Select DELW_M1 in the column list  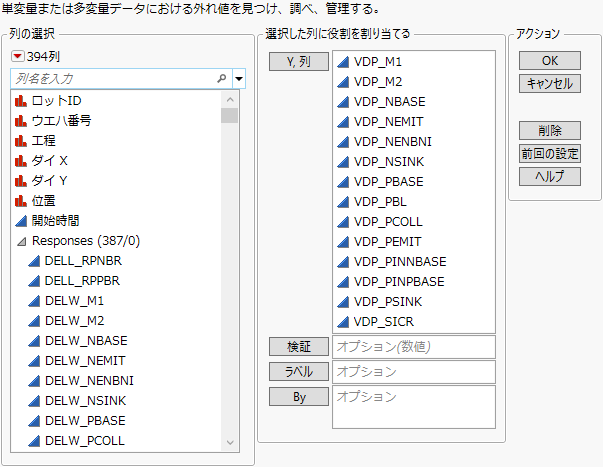[74, 301]
